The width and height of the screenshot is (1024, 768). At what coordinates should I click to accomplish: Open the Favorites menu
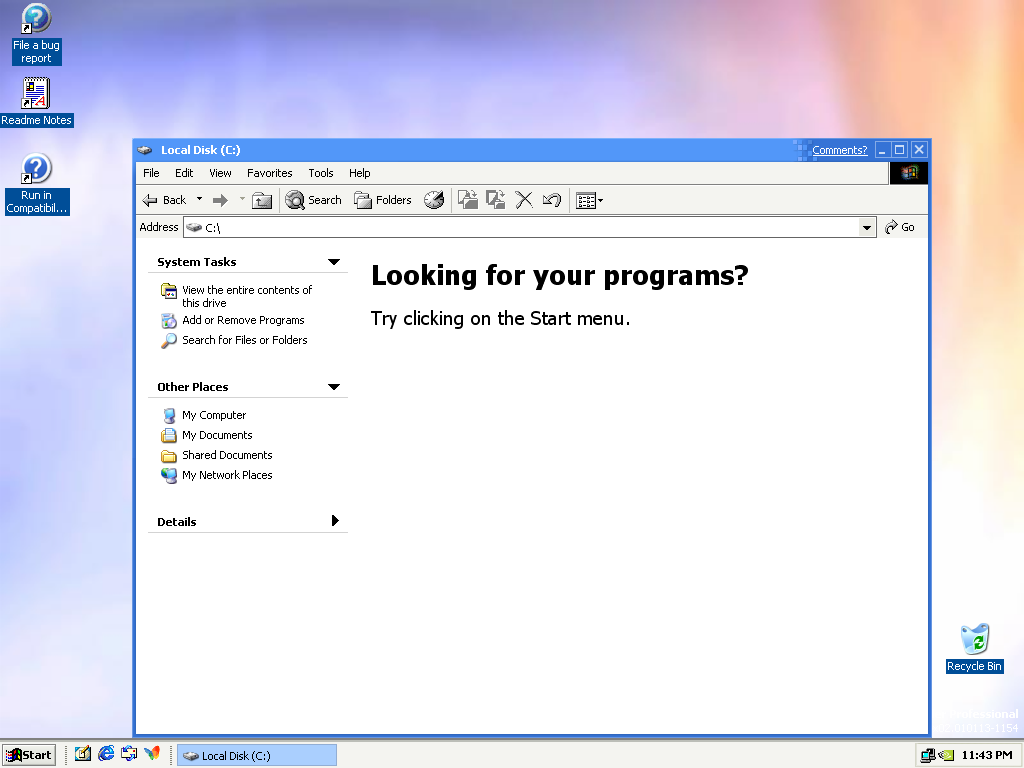point(270,173)
